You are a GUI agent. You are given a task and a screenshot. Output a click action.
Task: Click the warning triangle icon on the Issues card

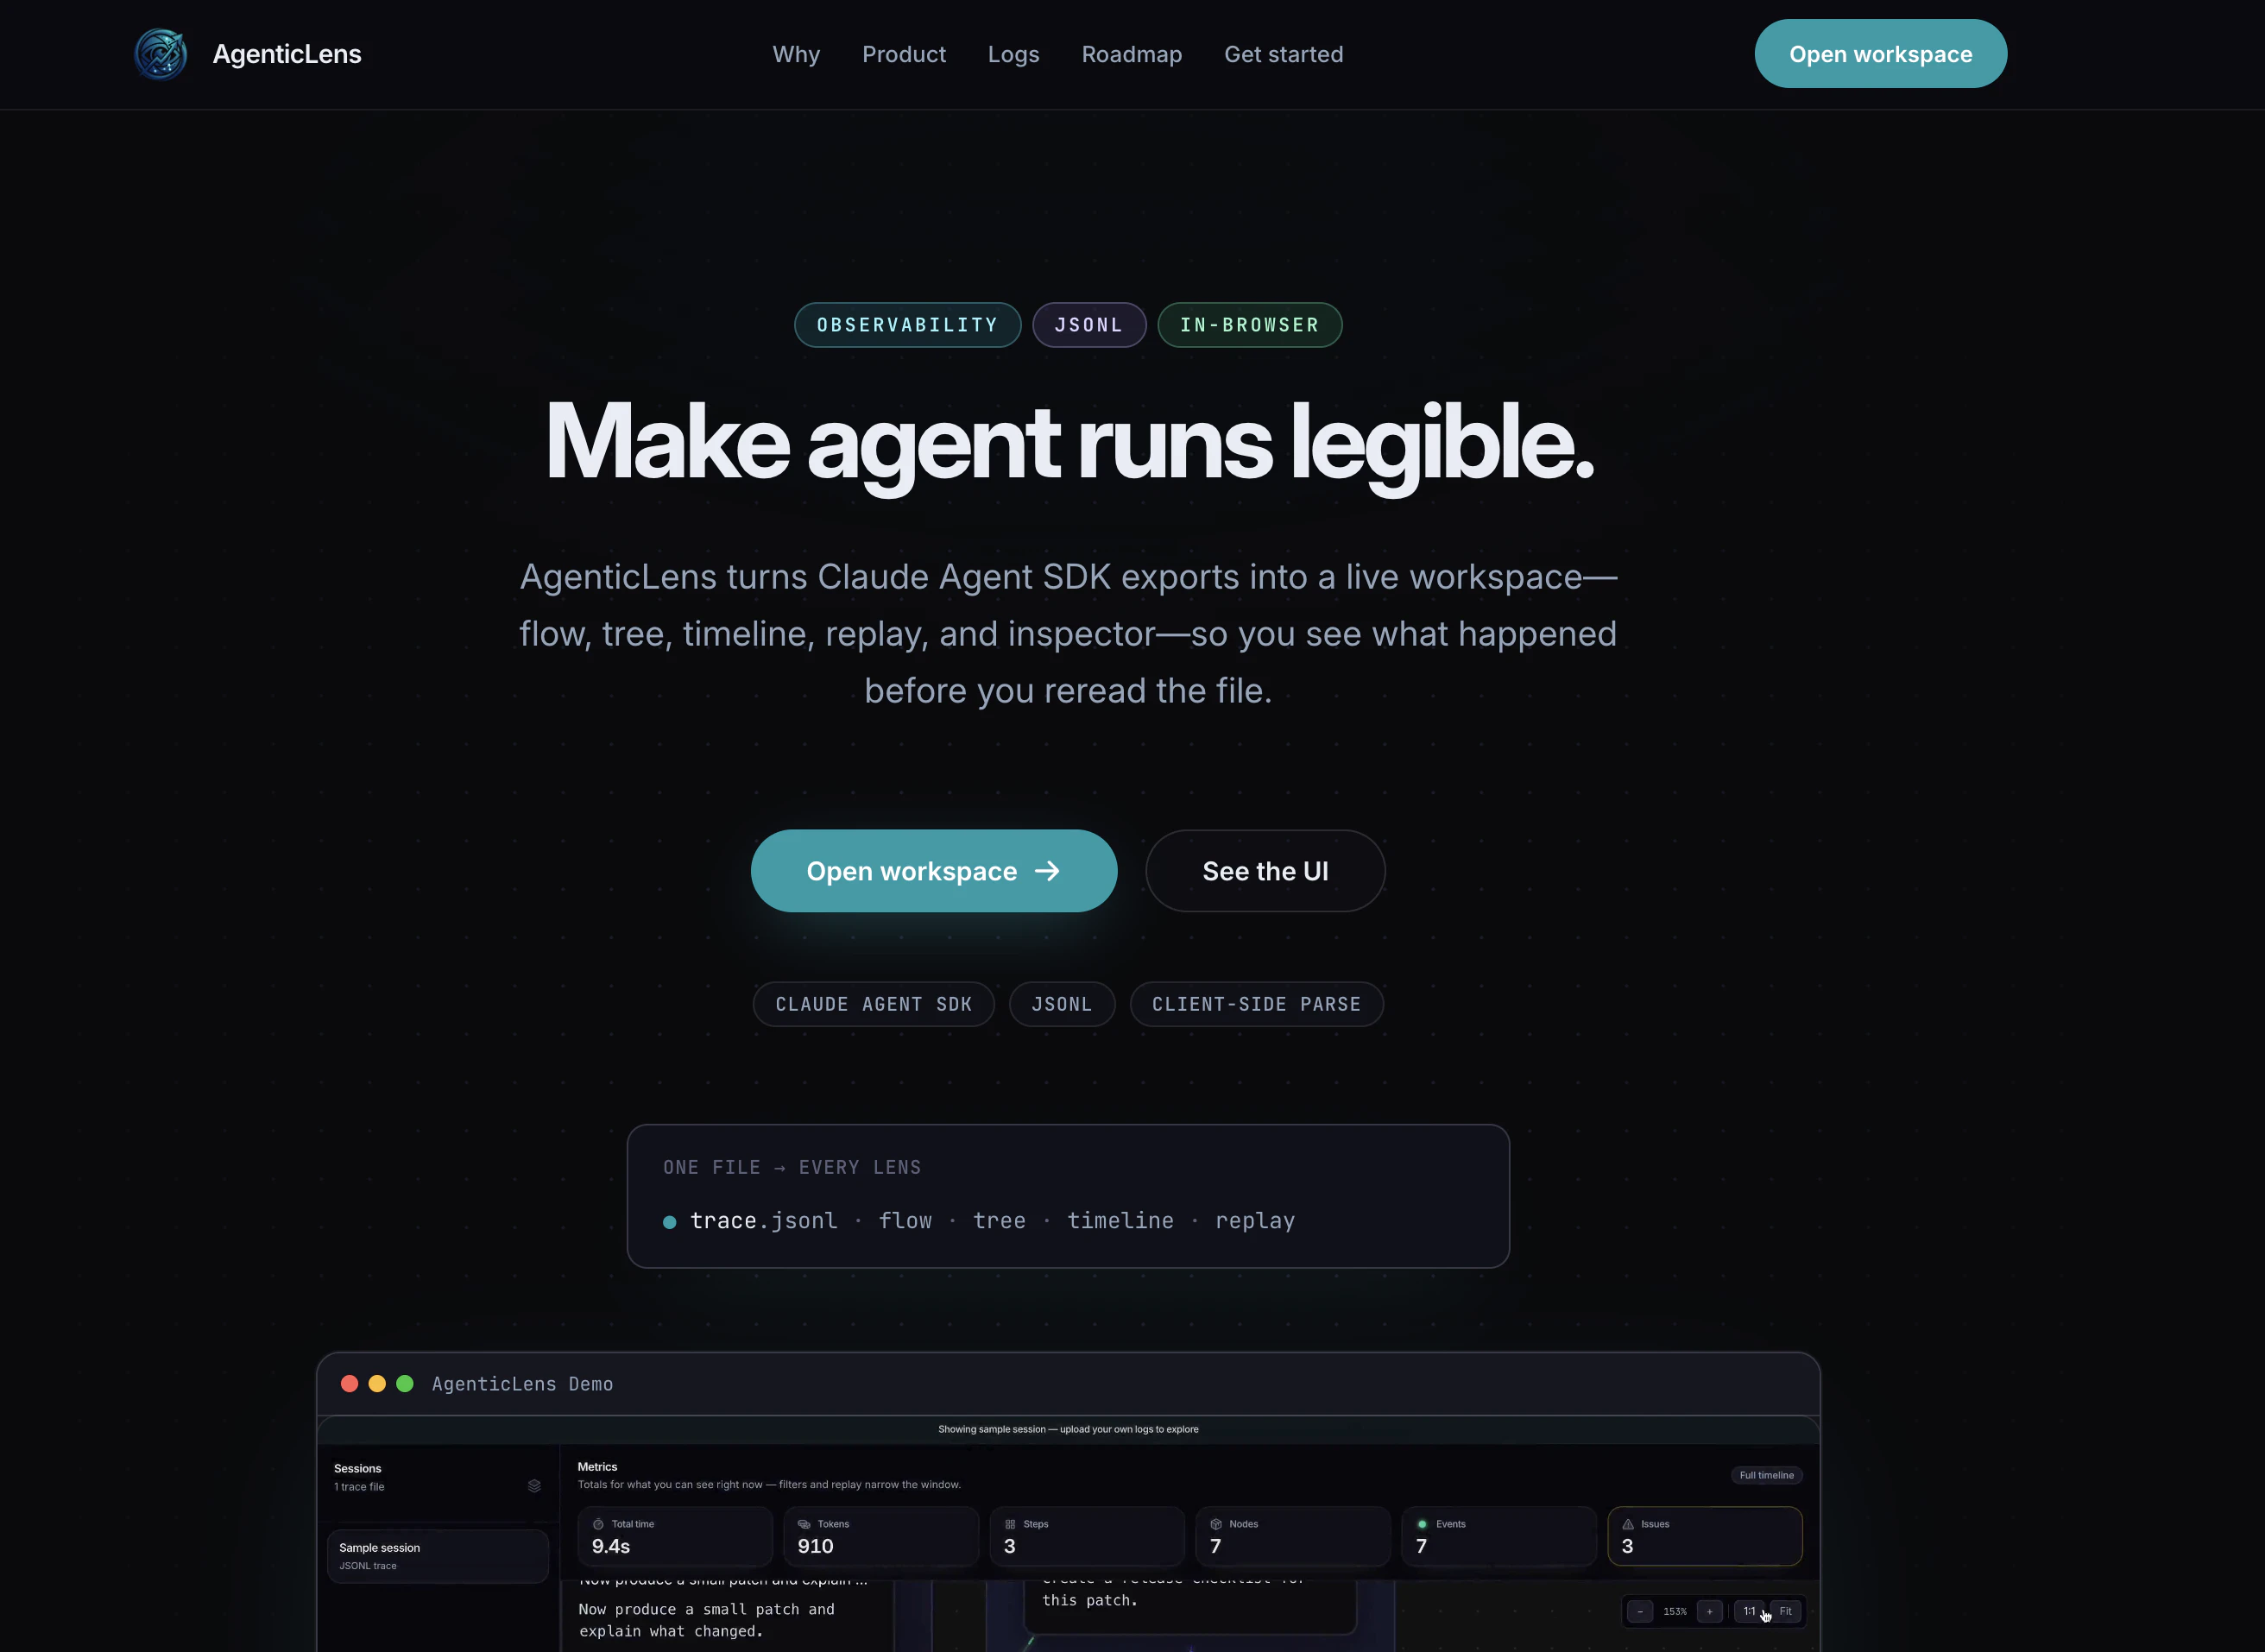pyautogui.click(x=1627, y=1525)
